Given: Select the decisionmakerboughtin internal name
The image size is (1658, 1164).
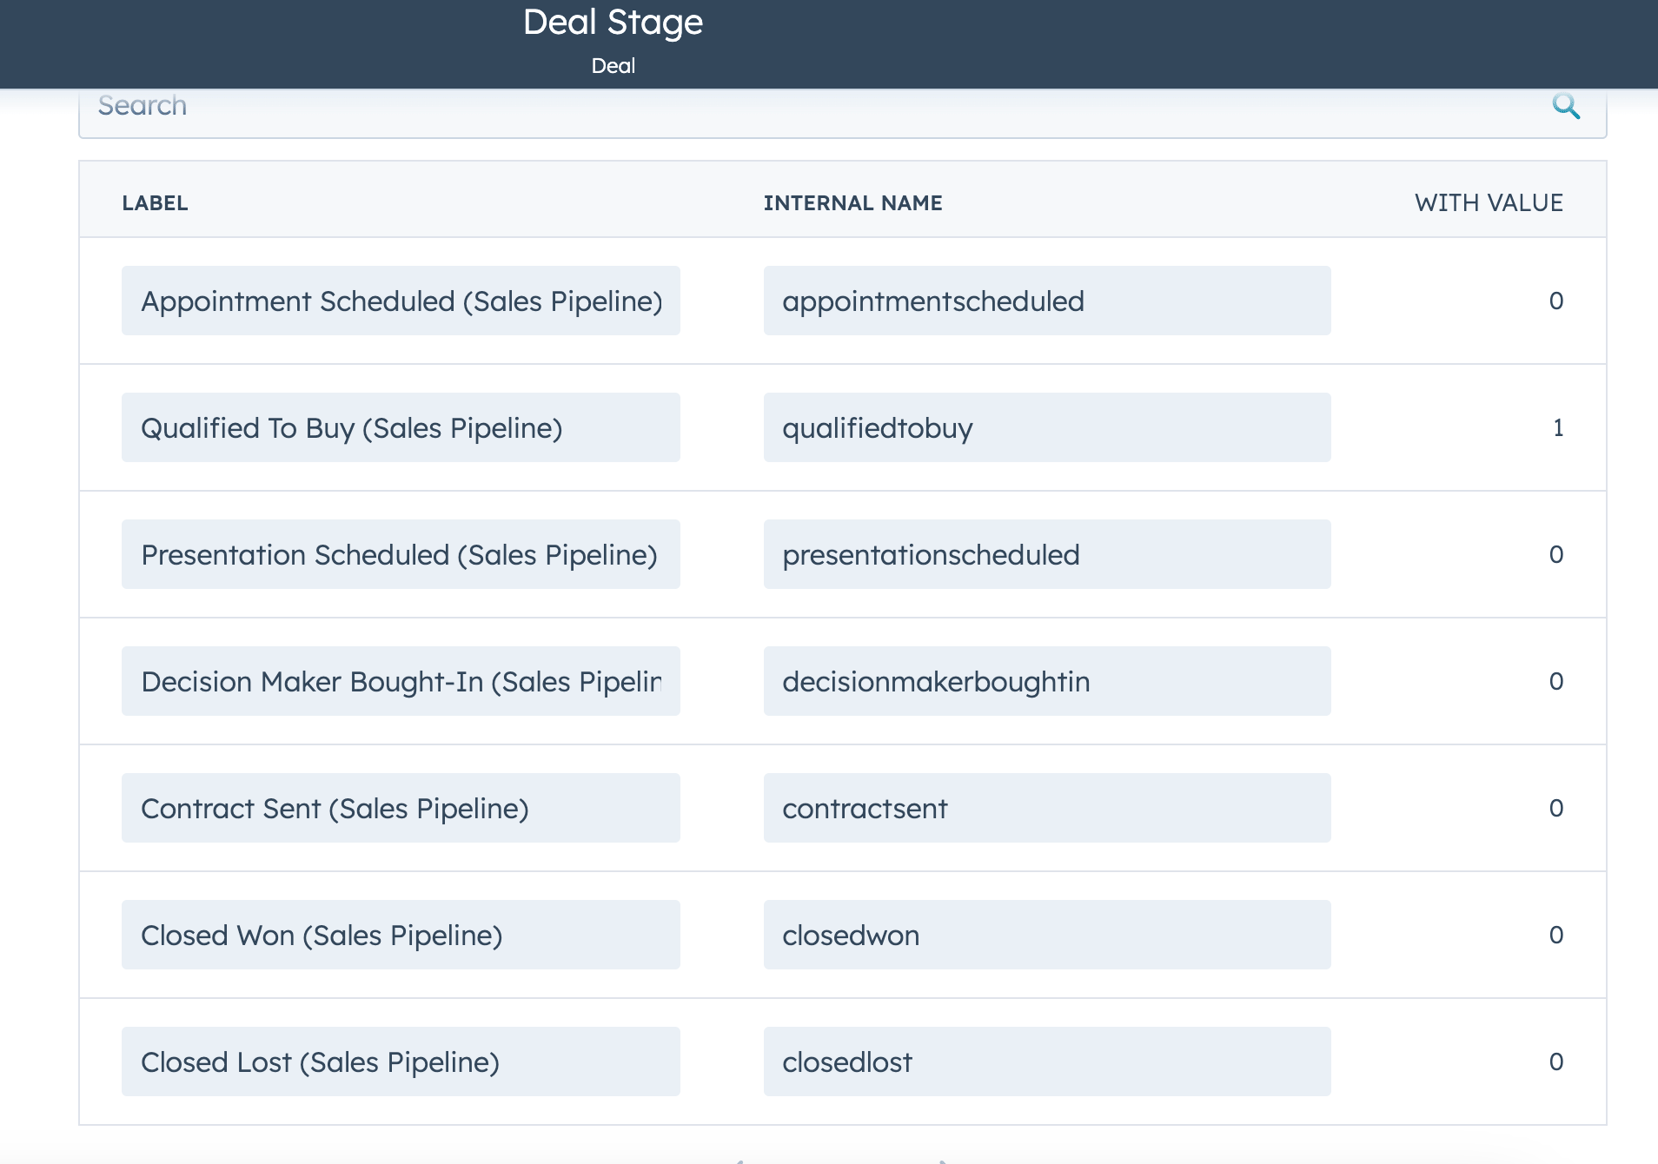Looking at the screenshot, I should pyautogui.click(x=1046, y=681).
